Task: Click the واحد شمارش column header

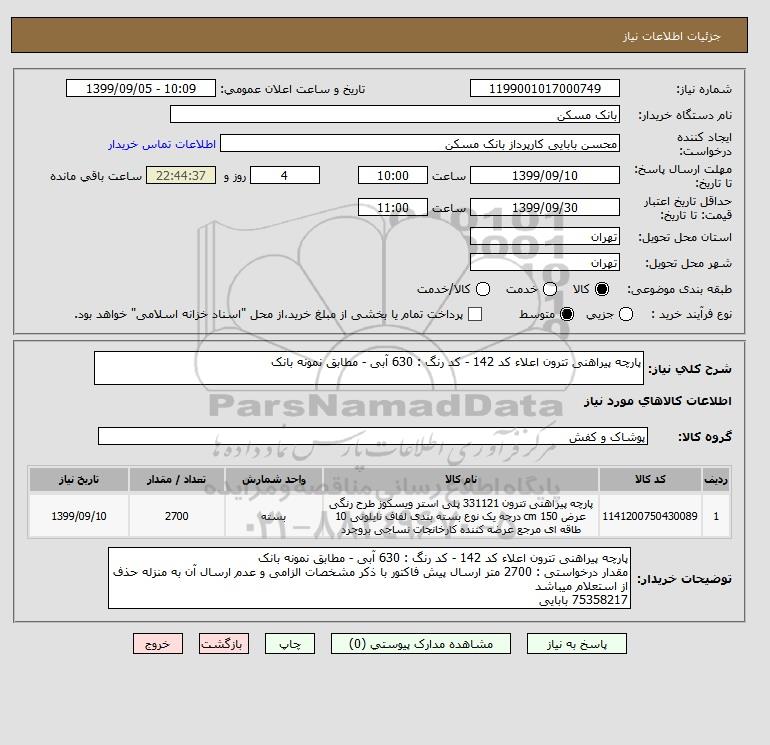Action: click(274, 479)
